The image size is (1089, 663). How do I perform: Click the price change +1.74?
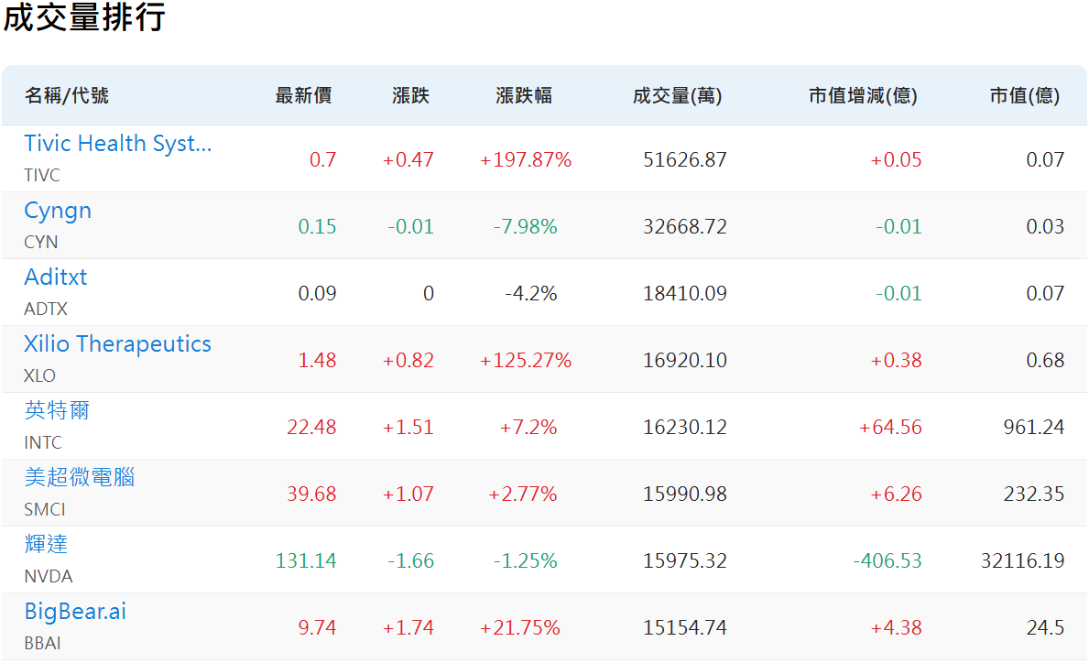coord(408,628)
